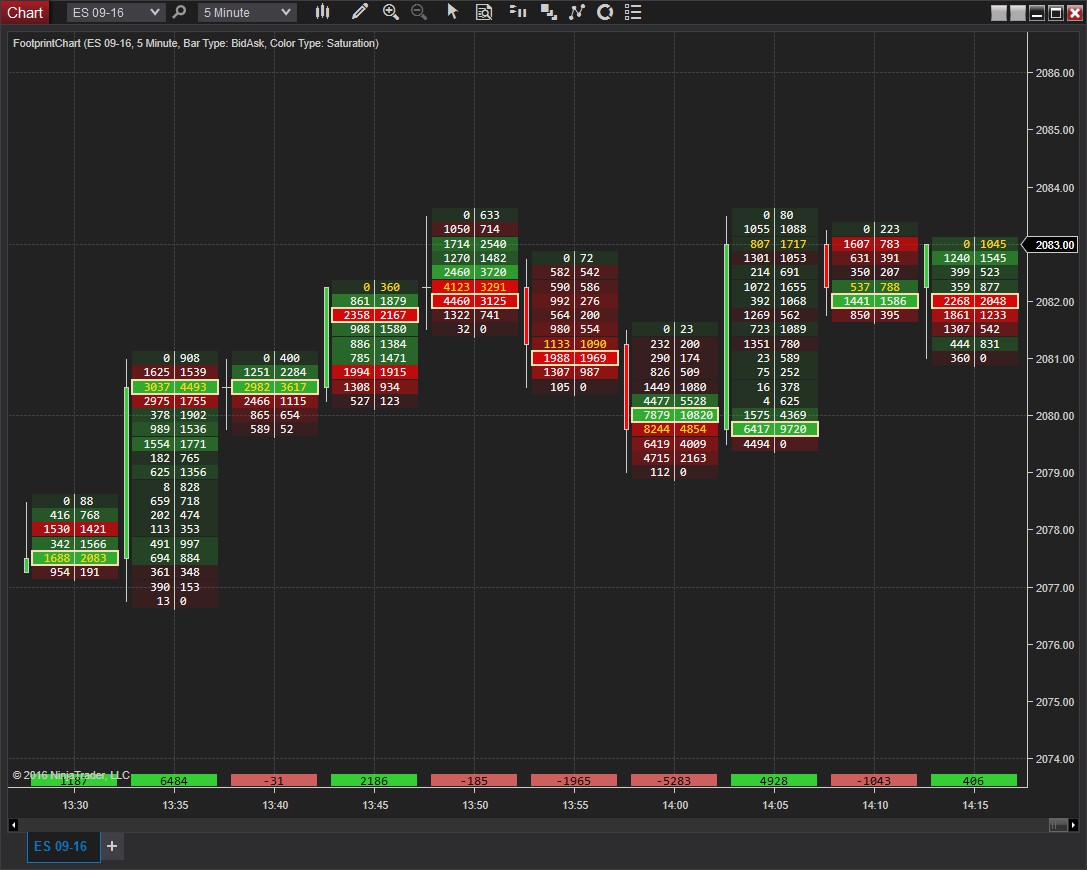Click the highlighted 2982 3617 footprint cell
This screenshot has height=870, width=1087.
coord(275,387)
